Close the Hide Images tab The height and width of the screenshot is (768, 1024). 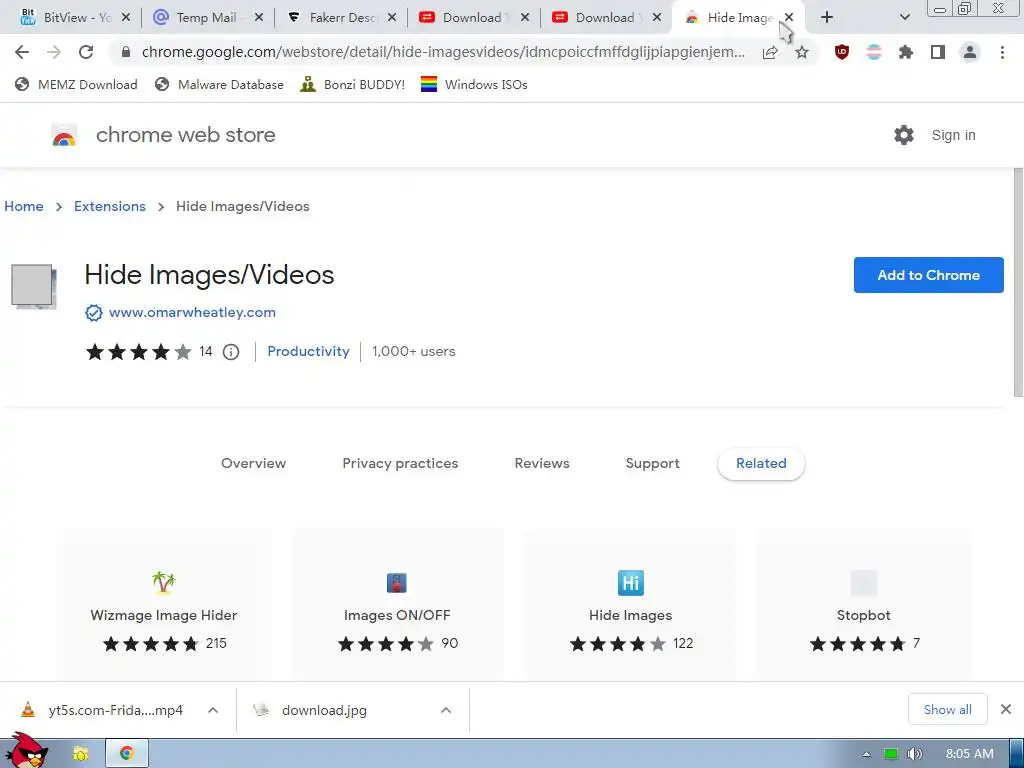pos(789,18)
